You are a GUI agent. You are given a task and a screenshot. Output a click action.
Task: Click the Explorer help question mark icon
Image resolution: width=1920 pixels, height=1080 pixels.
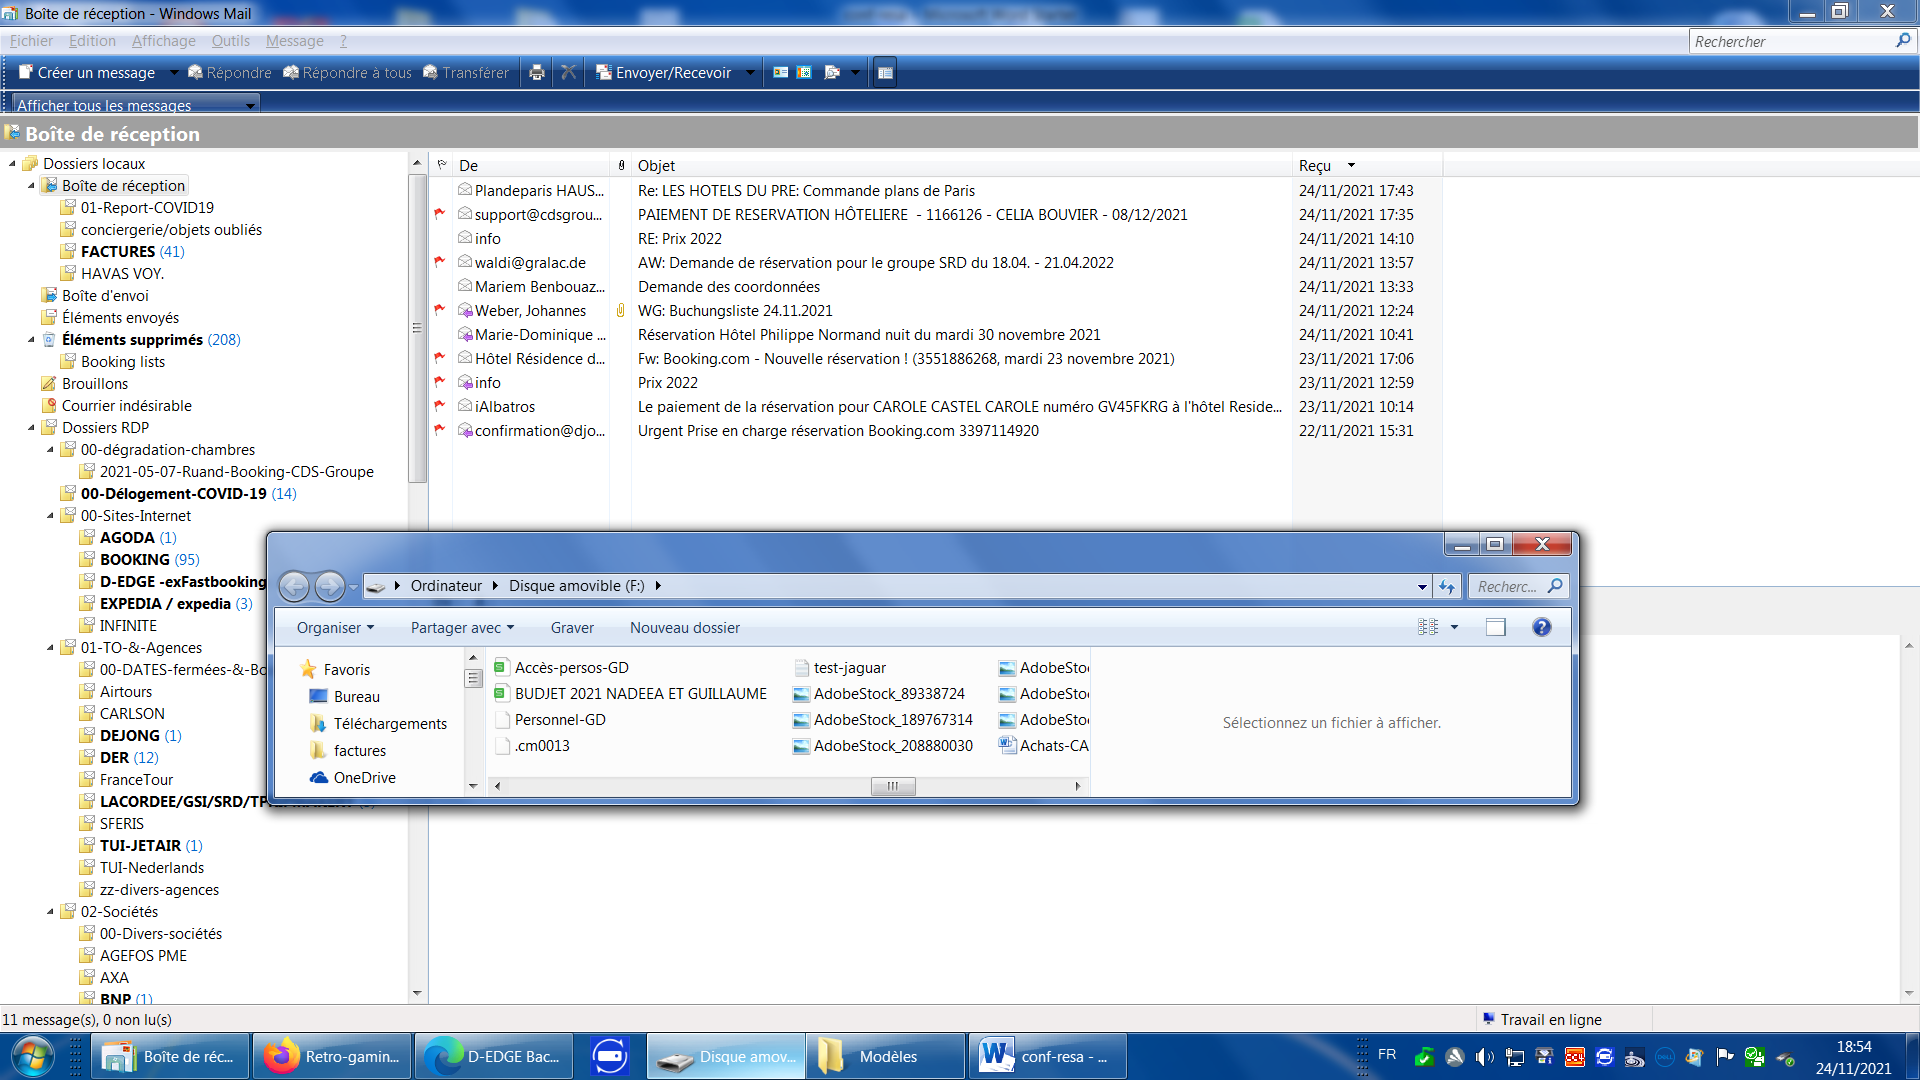(x=1541, y=627)
